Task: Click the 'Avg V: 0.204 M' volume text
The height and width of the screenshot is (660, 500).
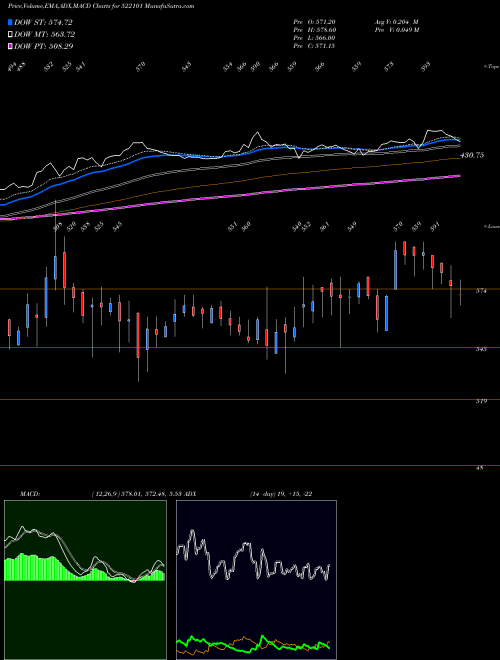Action: [396, 21]
